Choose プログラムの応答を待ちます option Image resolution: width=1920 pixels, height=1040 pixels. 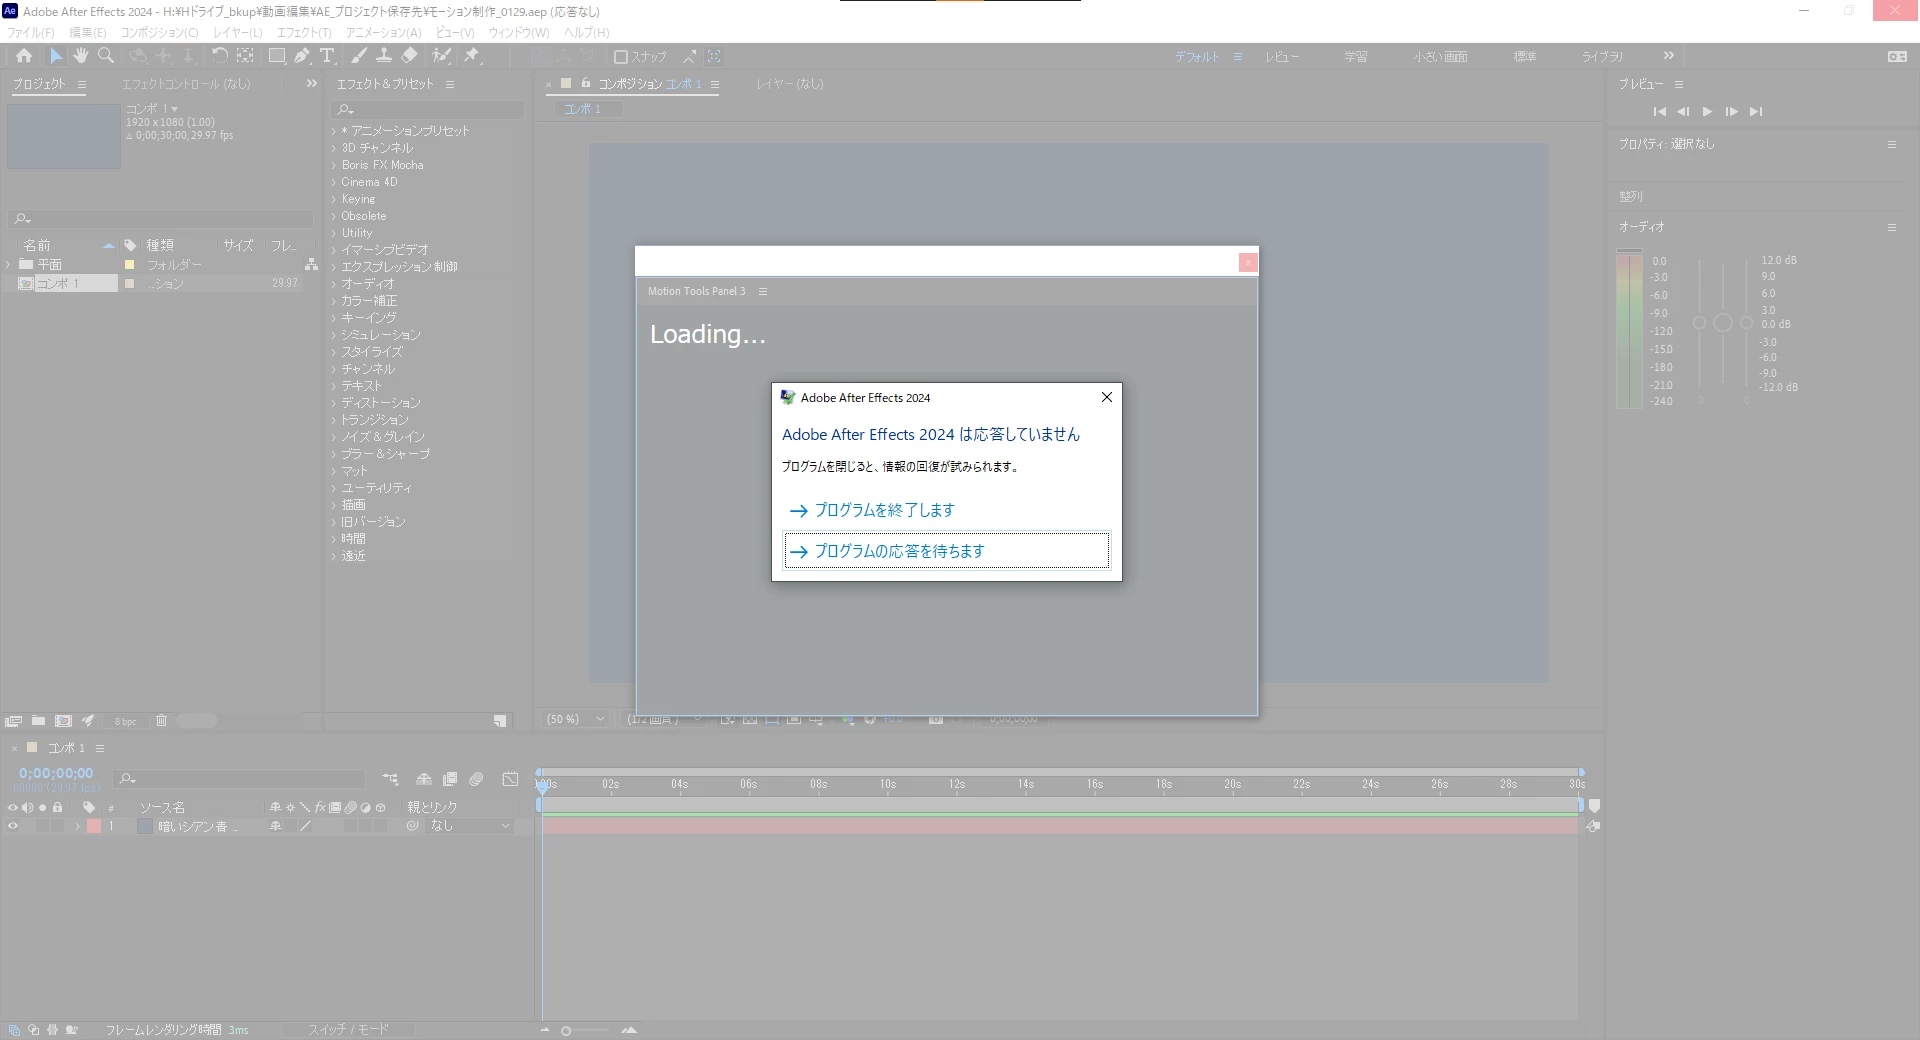947,551
